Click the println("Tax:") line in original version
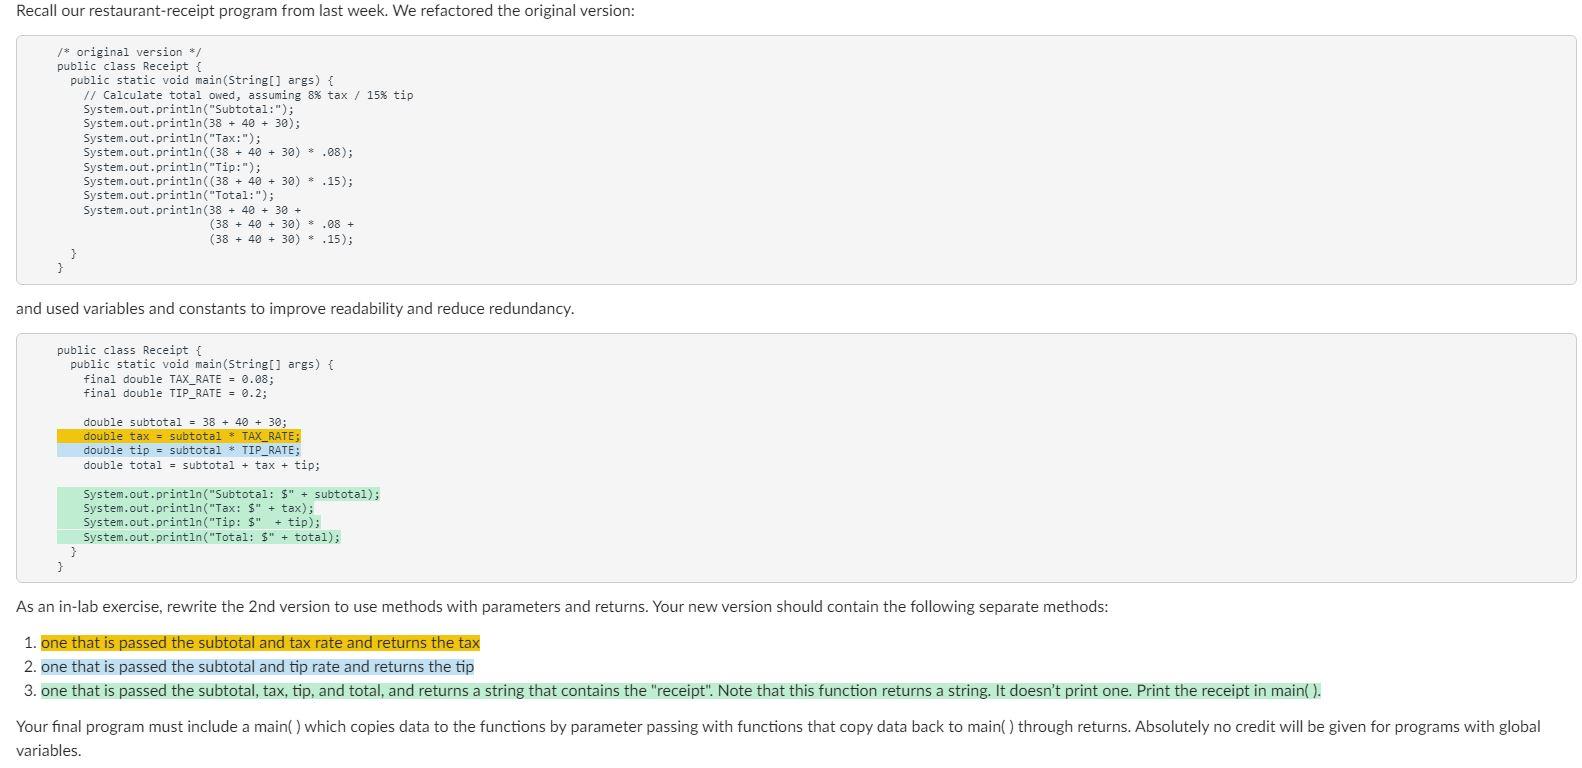Image resolution: width=1582 pixels, height=768 pixels. coord(172,138)
